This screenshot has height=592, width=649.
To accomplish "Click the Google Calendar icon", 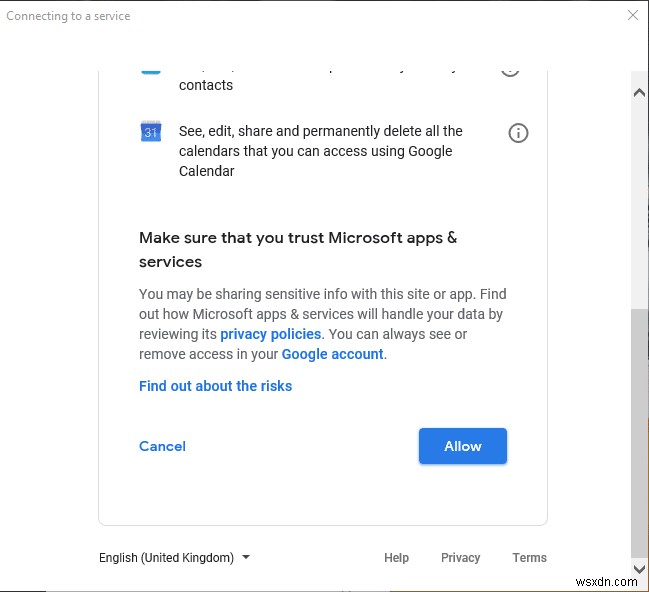I will [x=151, y=132].
